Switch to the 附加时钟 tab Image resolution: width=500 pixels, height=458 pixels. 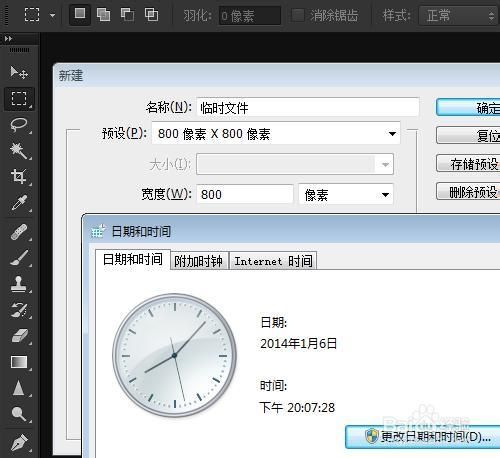199,261
